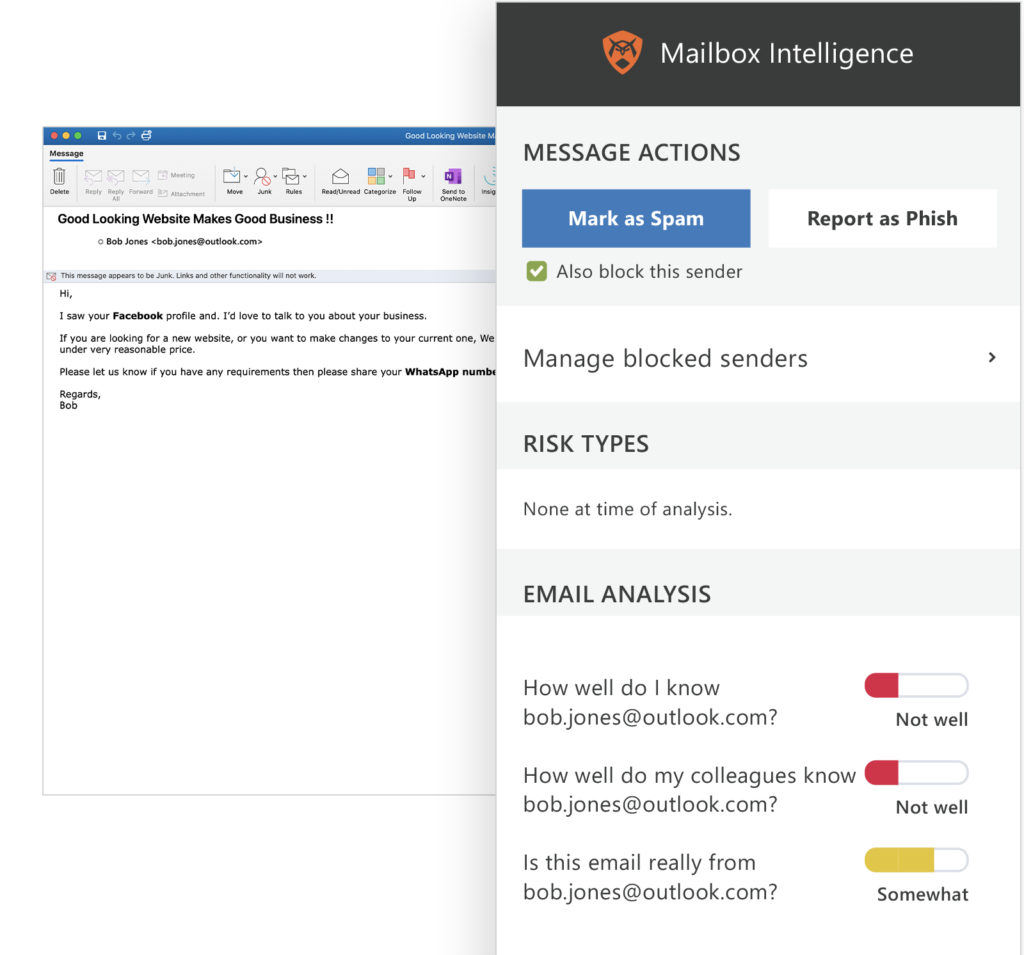Image resolution: width=1024 pixels, height=955 pixels.
Task: Open the Rules icon
Action: (x=291, y=176)
